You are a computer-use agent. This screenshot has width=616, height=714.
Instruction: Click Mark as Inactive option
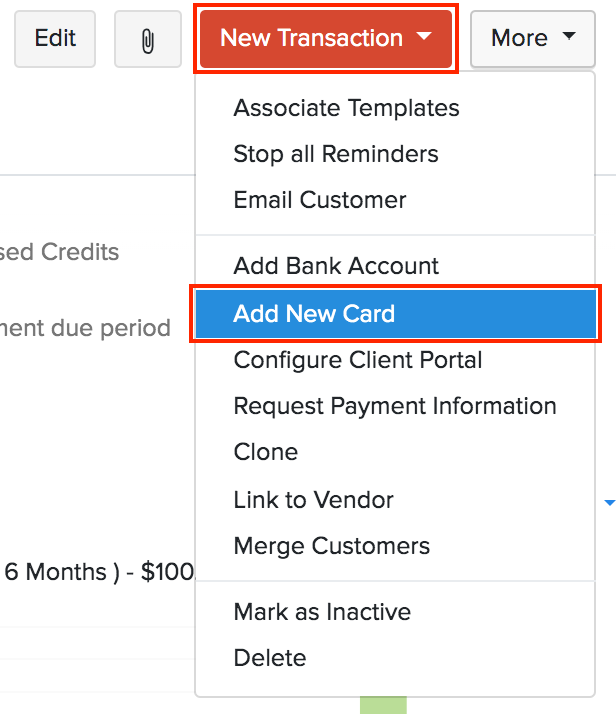322,612
